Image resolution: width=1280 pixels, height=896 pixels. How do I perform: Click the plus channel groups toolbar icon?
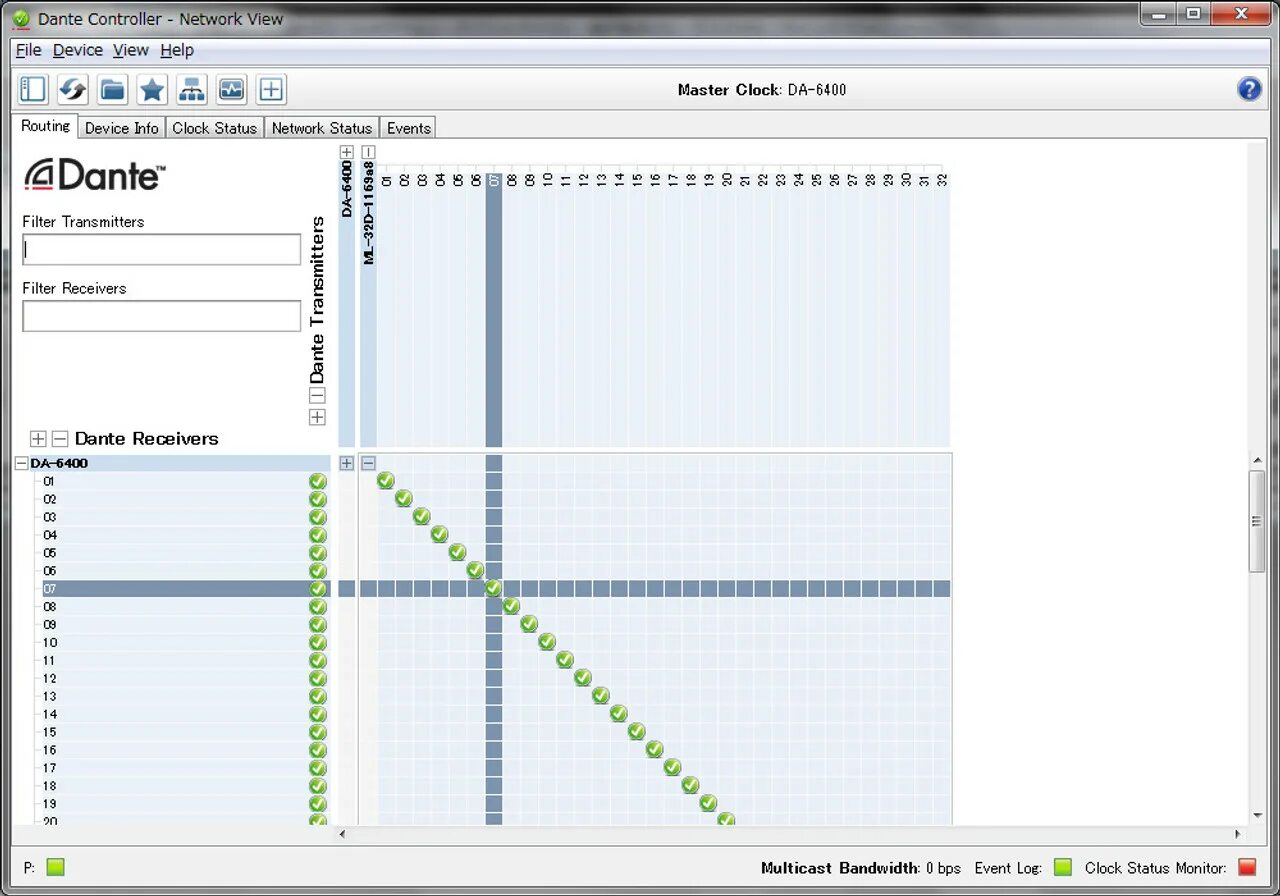271,89
